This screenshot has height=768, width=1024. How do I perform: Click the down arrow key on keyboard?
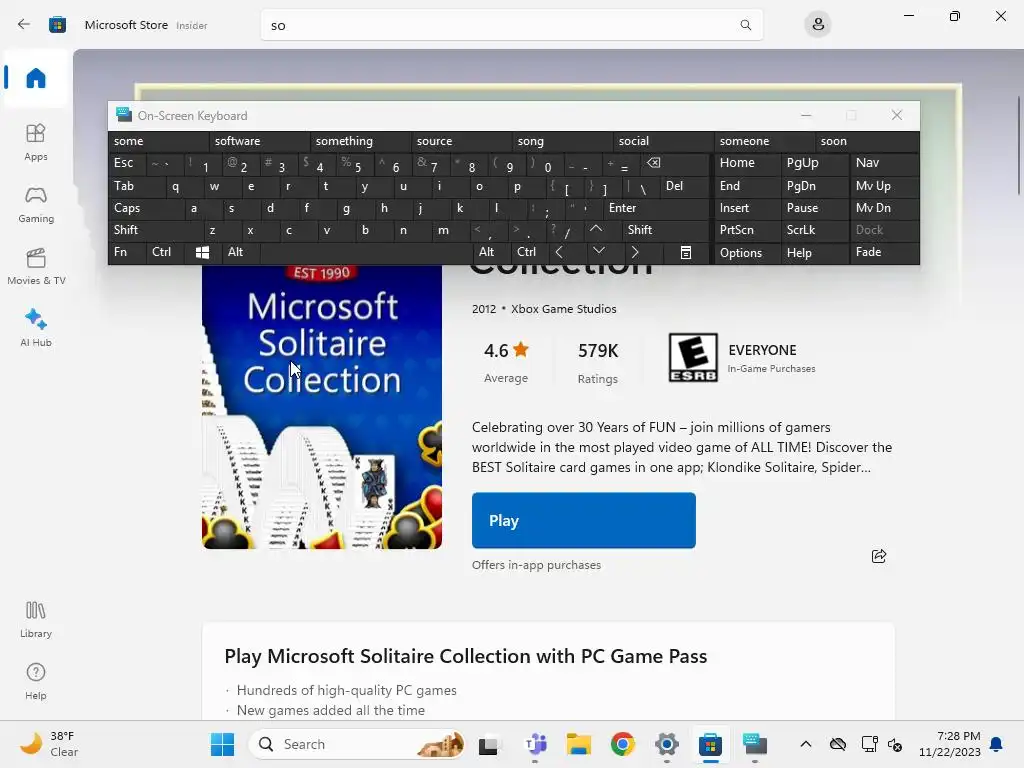pyautogui.click(x=598, y=251)
